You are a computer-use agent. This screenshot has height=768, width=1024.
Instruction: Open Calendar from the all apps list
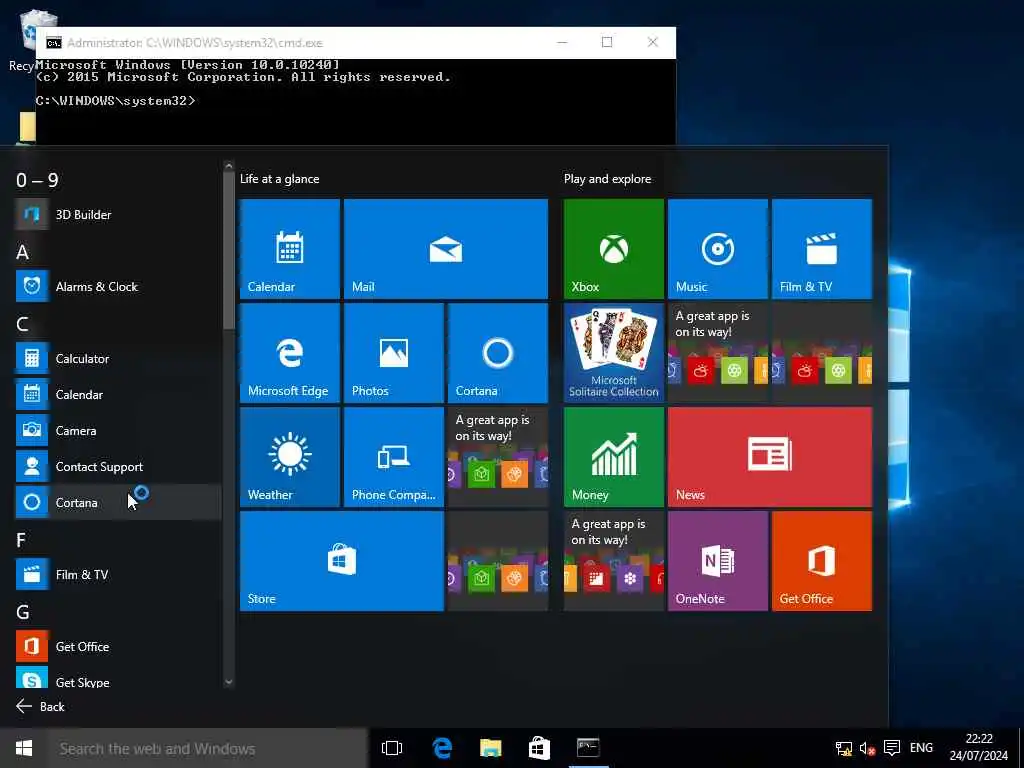point(118,394)
